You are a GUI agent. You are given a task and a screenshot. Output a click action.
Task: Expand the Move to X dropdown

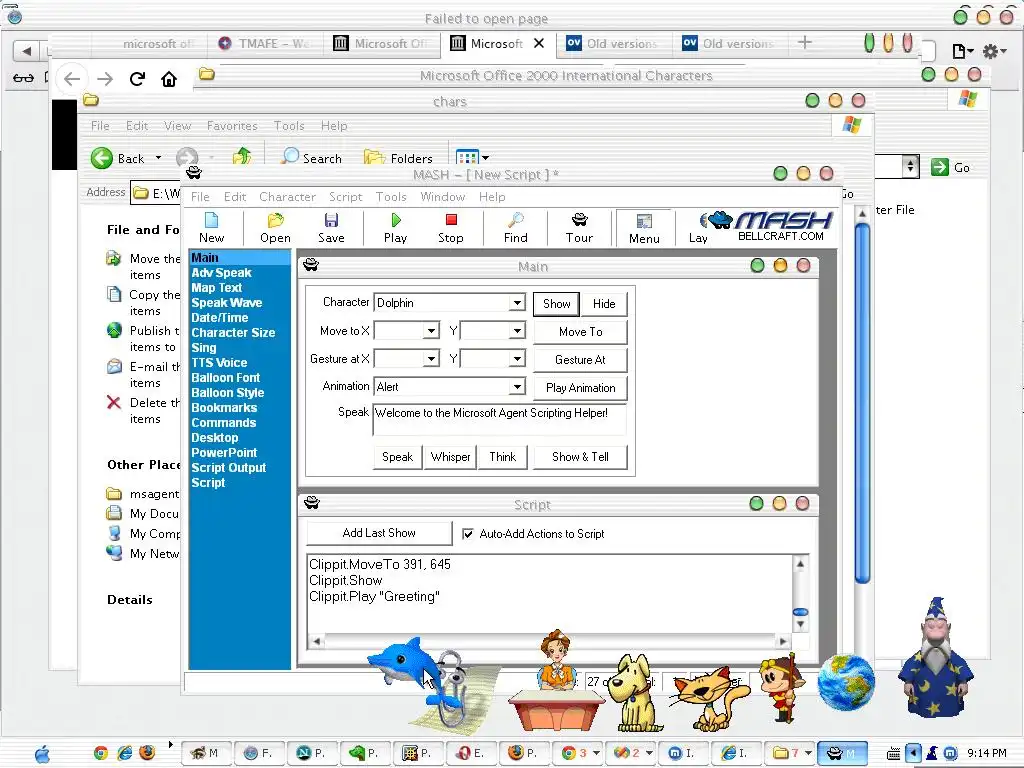[x=430, y=330]
